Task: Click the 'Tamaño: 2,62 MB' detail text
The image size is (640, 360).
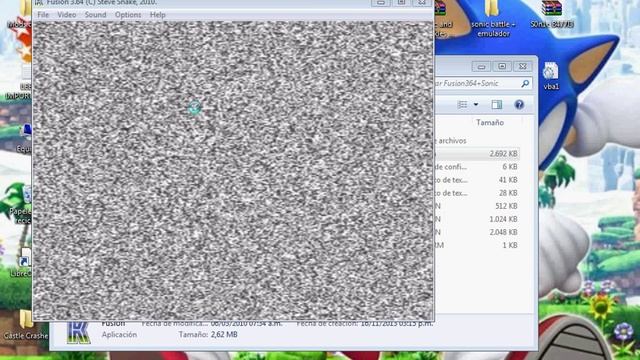Action: tap(208, 334)
